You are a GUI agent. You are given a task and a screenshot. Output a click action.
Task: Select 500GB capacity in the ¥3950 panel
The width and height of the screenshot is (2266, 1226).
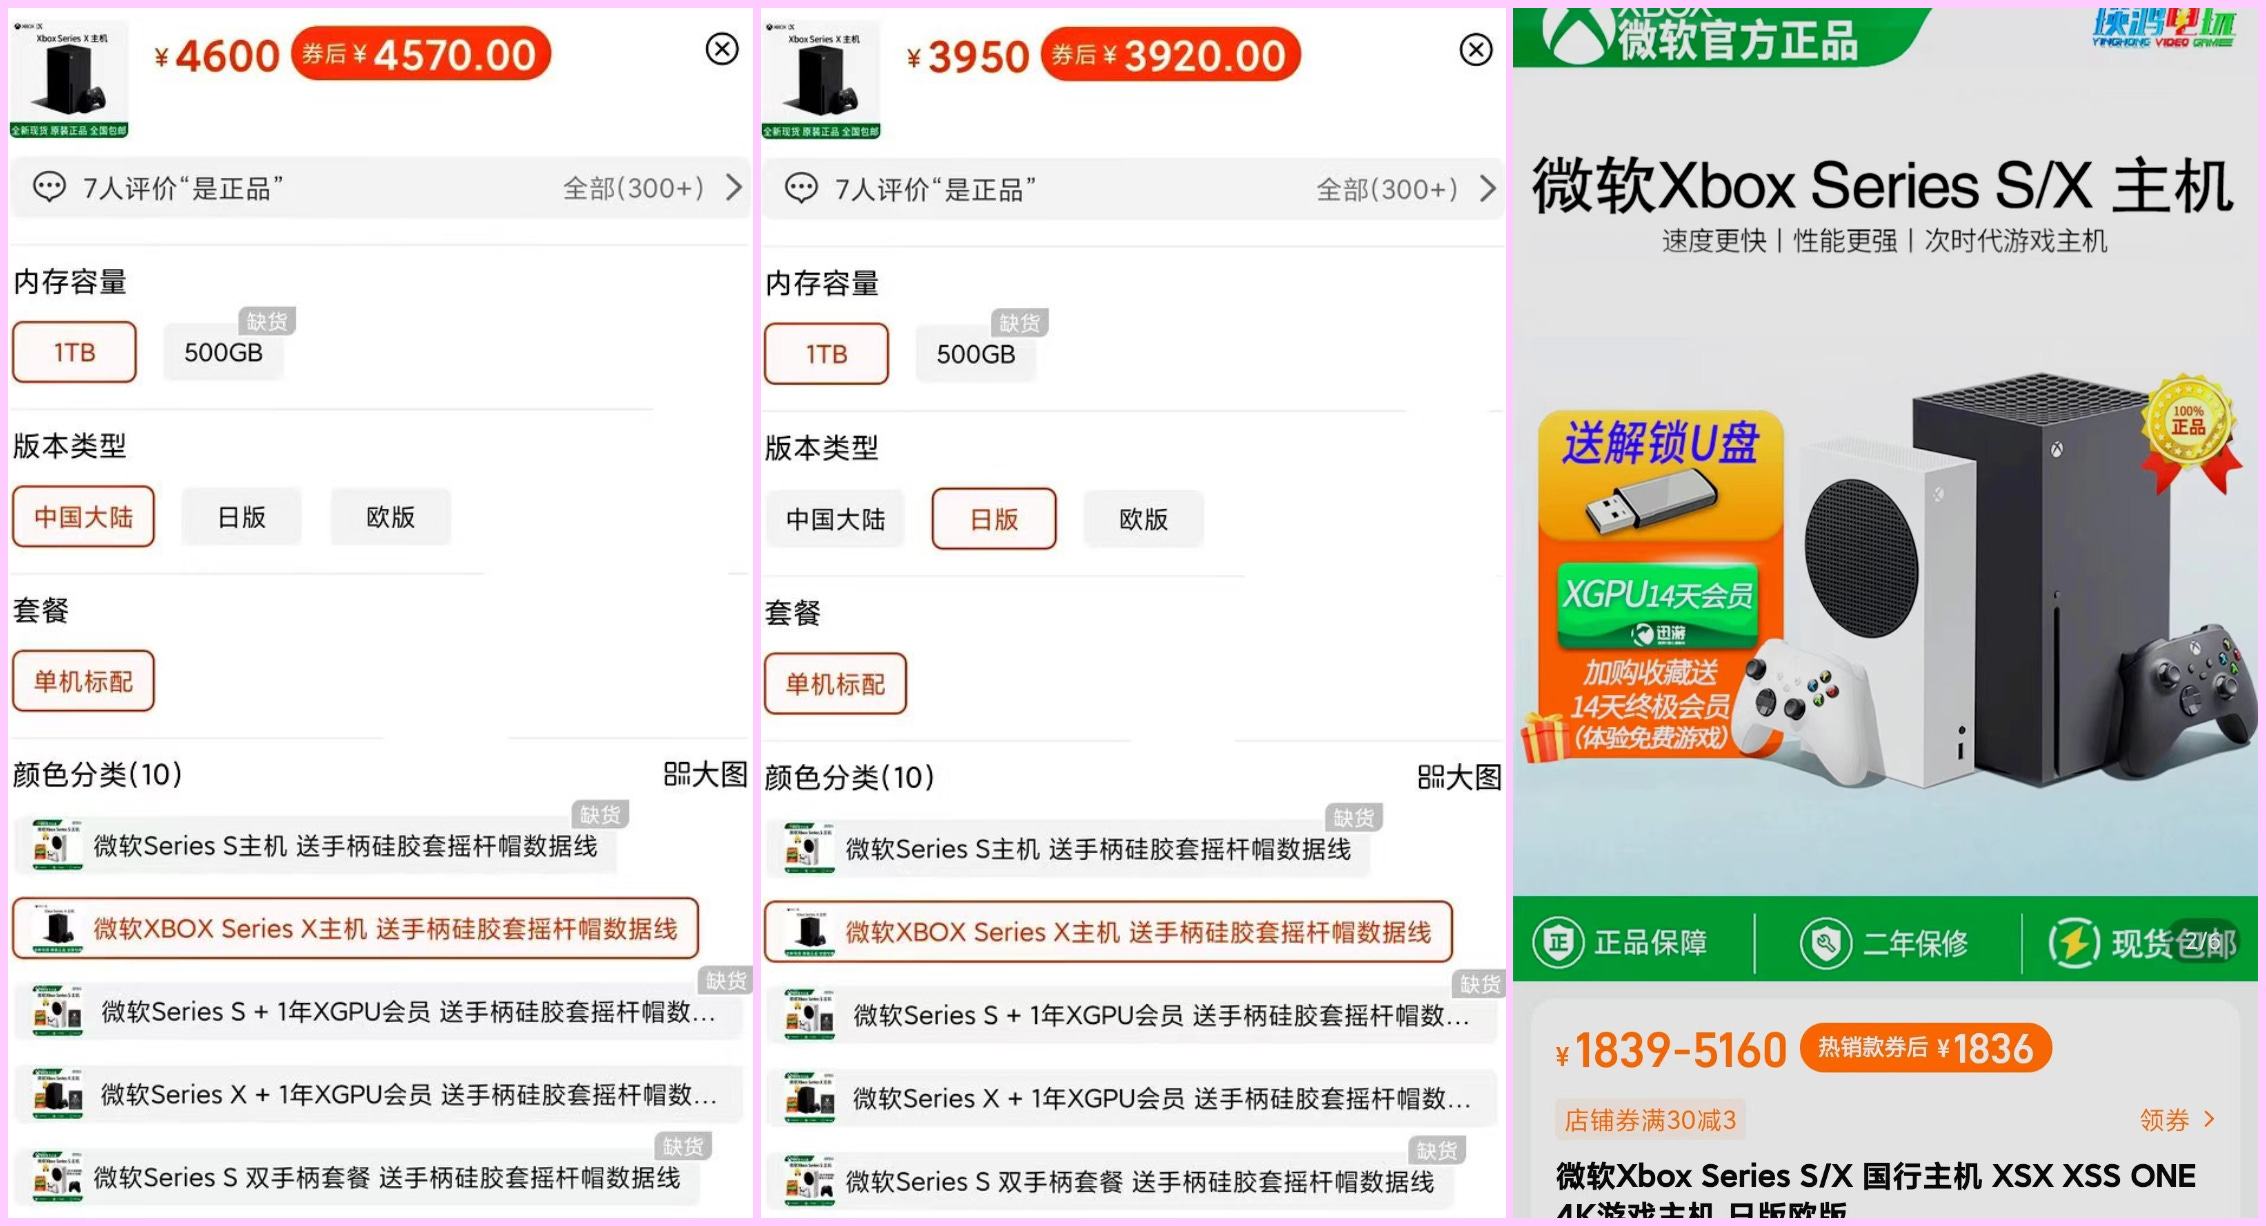pyautogui.click(x=976, y=354)
